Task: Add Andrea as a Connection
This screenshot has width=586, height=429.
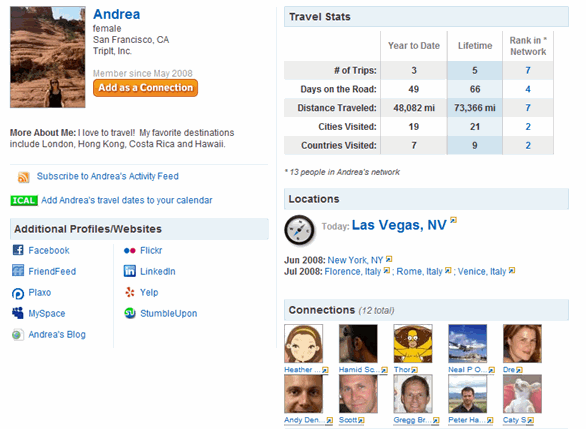Action: tap(145, 88)
